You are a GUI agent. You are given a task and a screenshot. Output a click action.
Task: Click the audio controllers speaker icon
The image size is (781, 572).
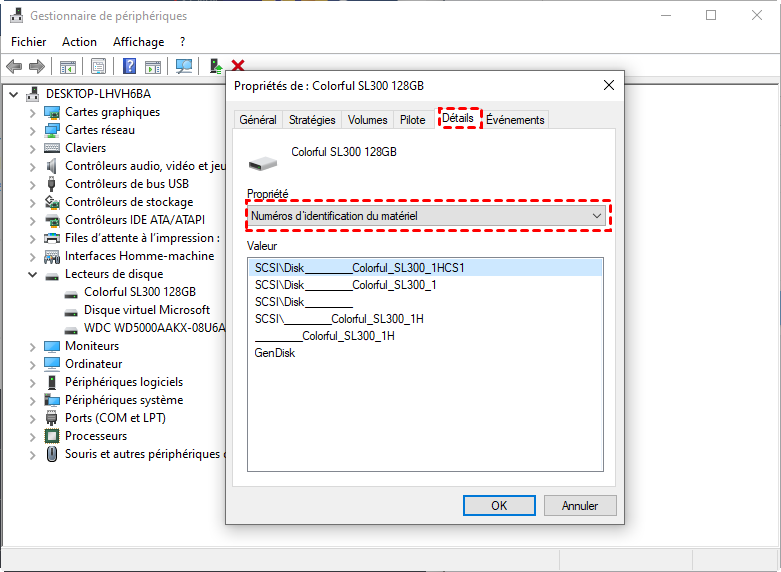click(51, 166)
